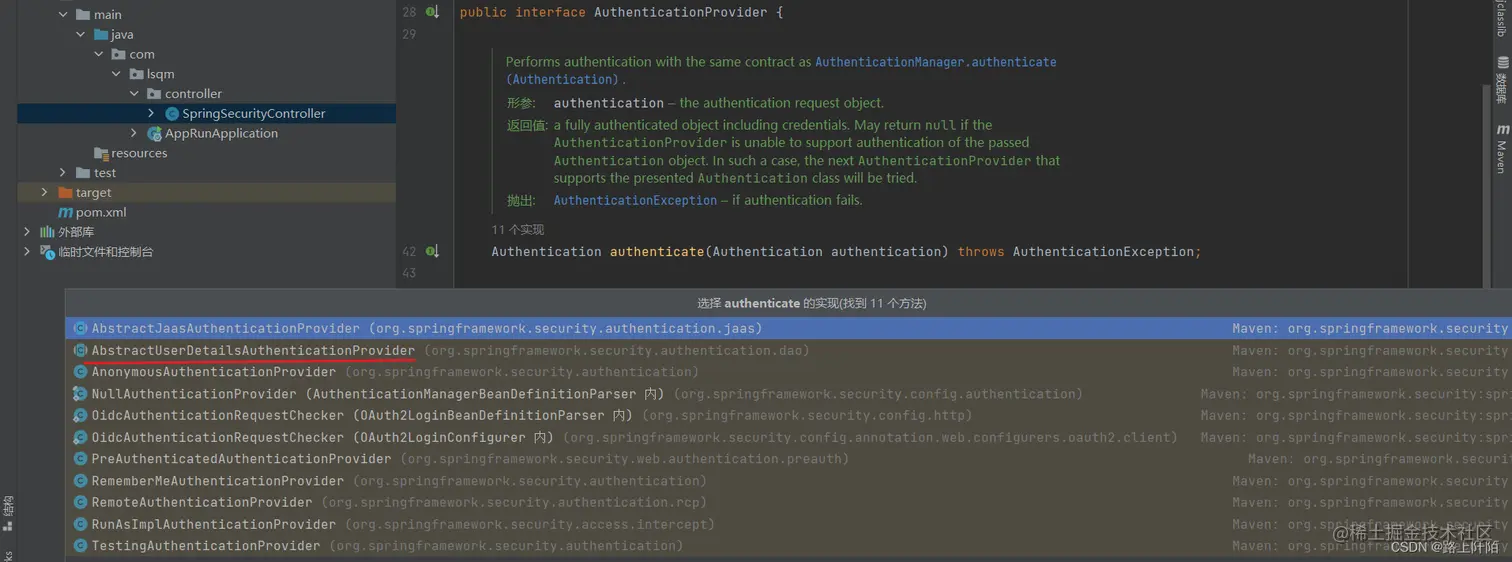Open the 结构 tool window on left edge
1512x562 pixels.
point(8,512)
